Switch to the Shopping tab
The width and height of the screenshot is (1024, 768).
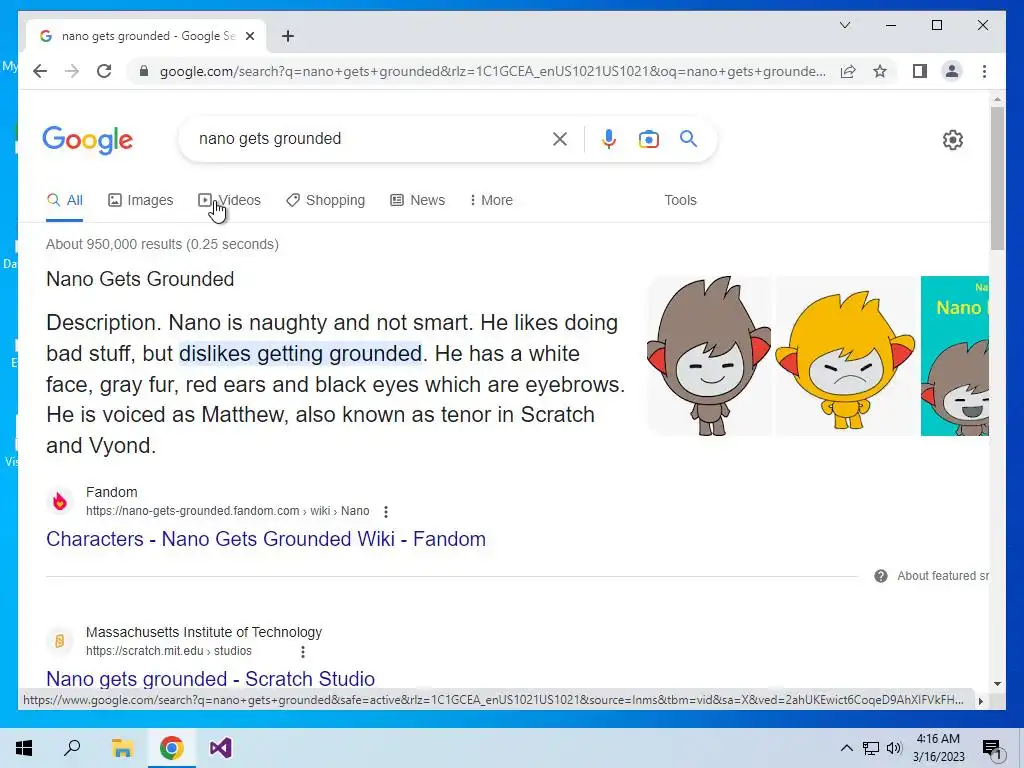[x=325, y=200]
